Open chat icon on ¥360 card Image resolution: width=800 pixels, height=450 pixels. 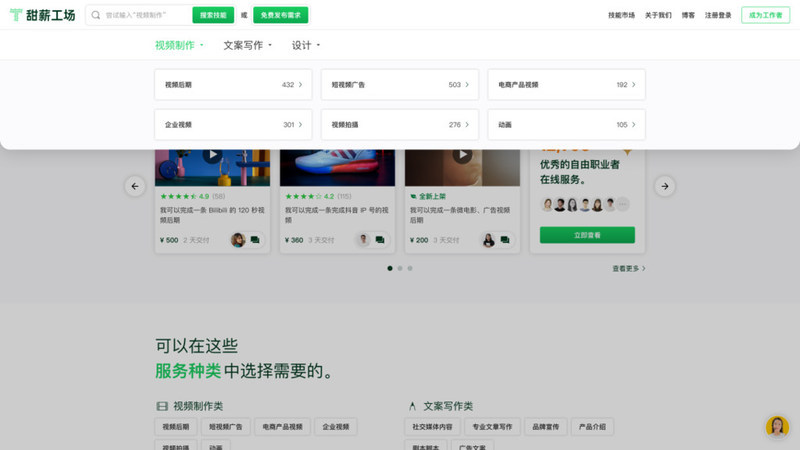[380, 240]
